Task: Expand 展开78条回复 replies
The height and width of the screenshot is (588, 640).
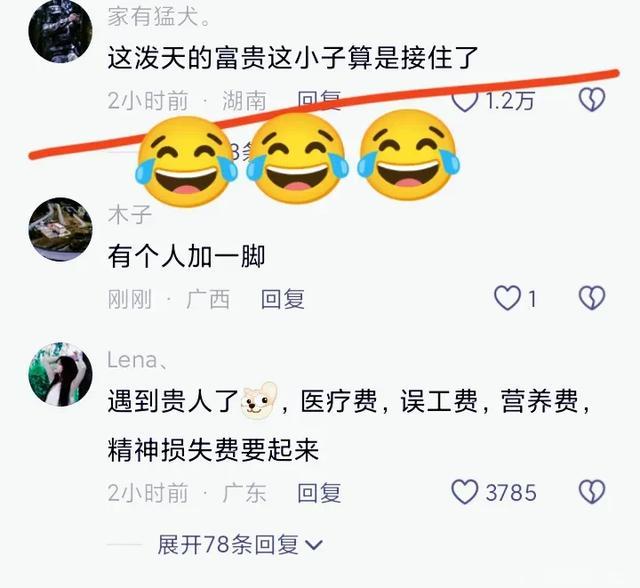Action: point(240,544)
